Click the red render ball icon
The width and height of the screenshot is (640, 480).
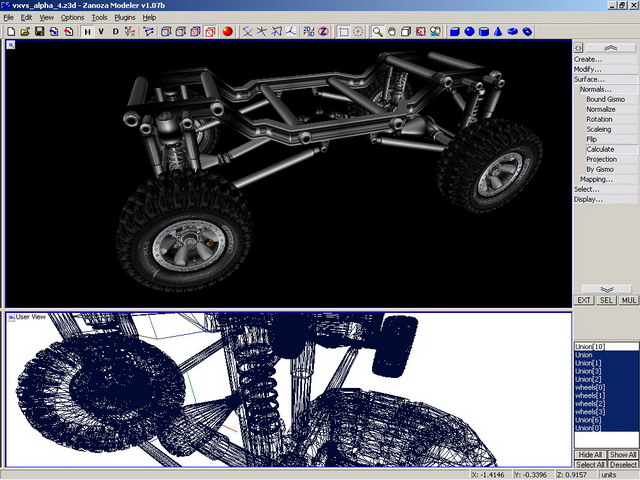point(227,32)
